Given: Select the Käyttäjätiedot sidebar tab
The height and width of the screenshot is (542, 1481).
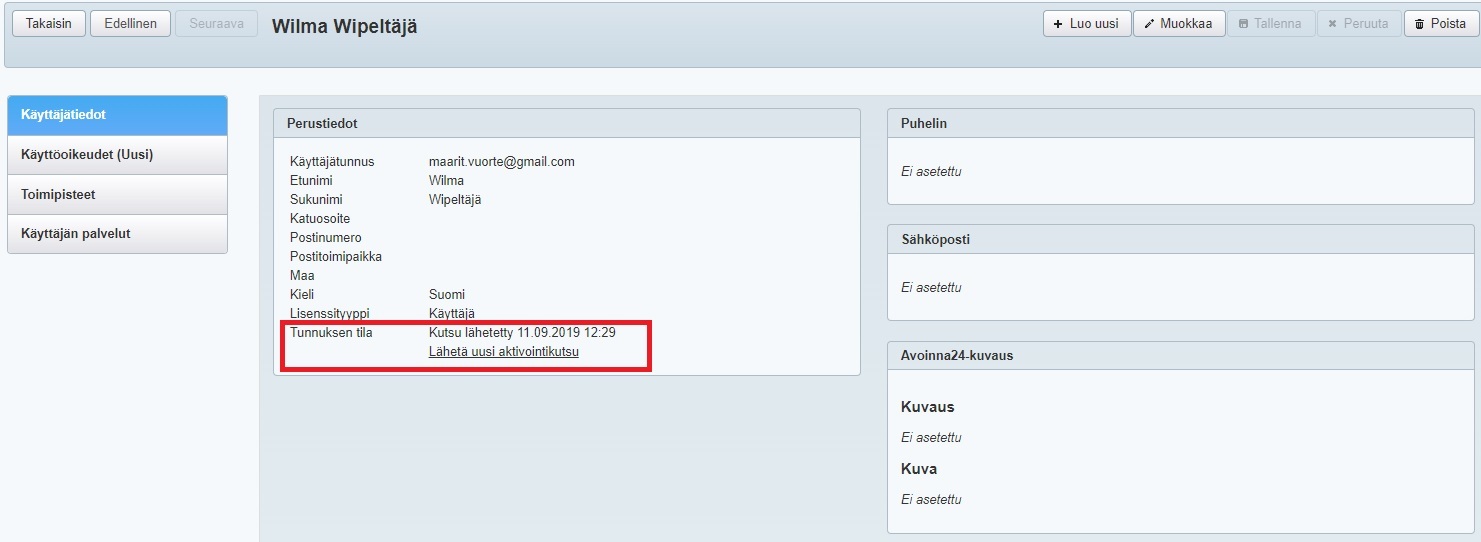Looking at the screenshot, I should pos(117,115).
